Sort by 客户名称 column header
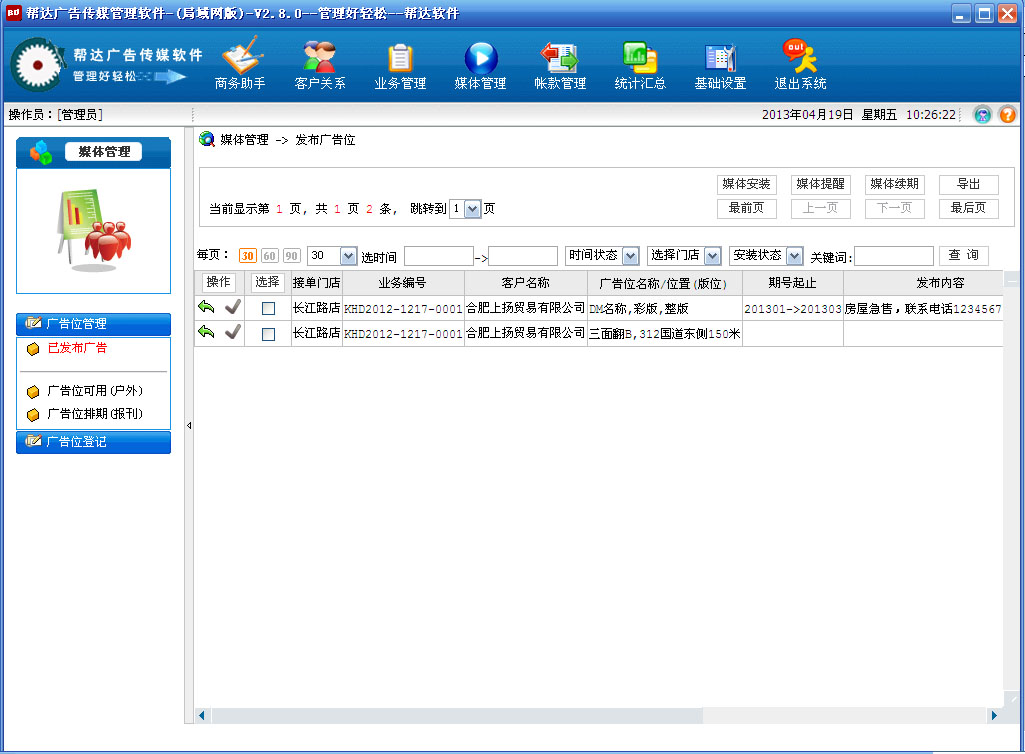Viewport: 1025px width, 754px height. point(526,283)
